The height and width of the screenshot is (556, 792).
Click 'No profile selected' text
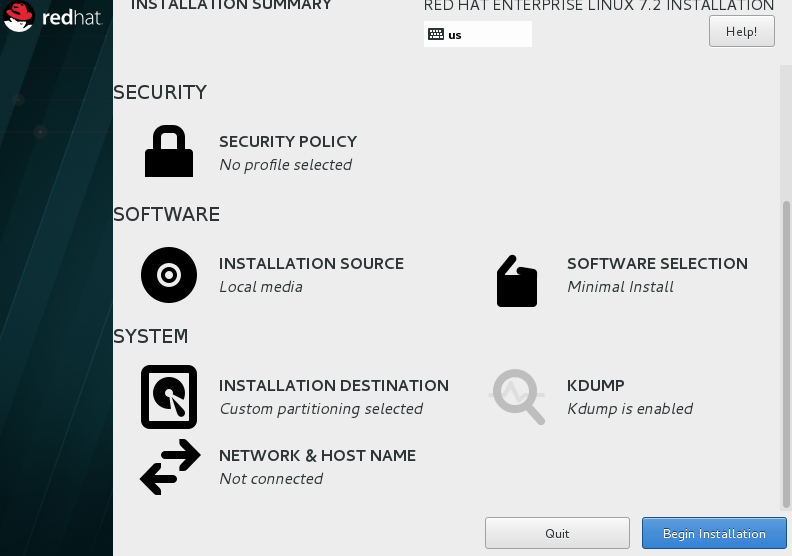[285, 165]
